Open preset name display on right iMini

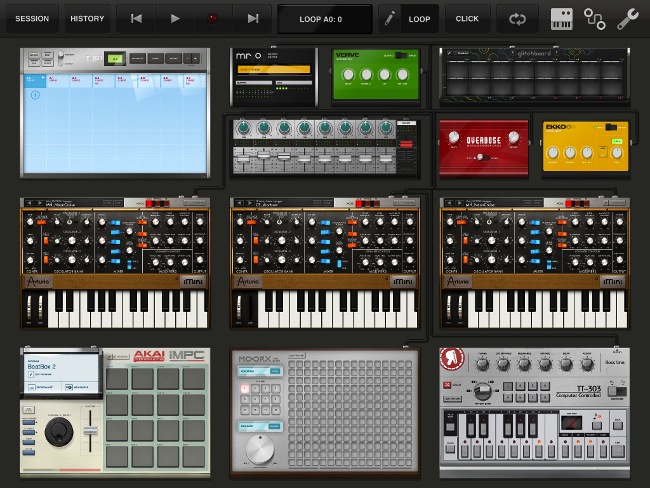(x=493, y=203)
